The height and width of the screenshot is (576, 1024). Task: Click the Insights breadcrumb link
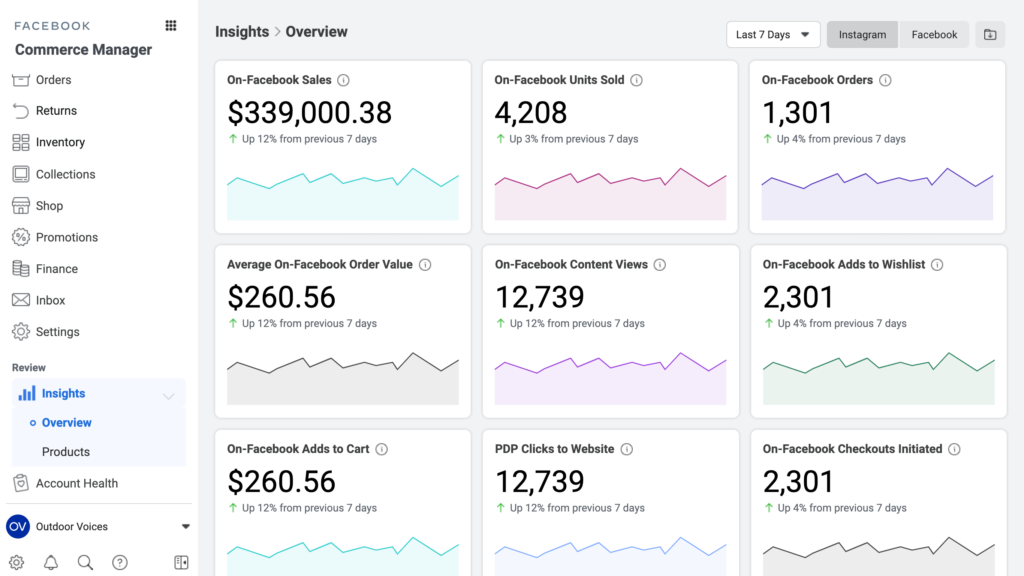click(x=242, y=31)
